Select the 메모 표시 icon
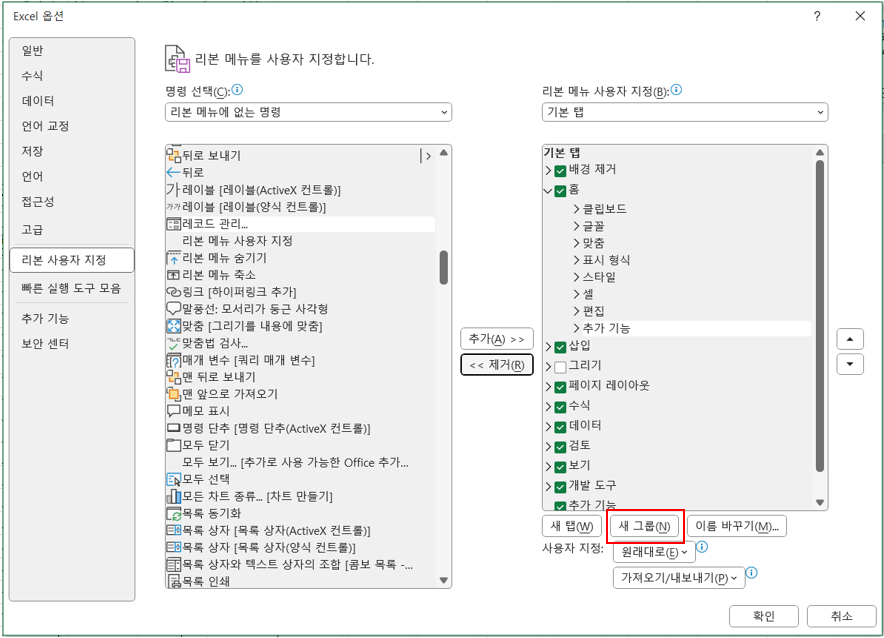This screenshot has width=884, height=638. pos(174,411)
